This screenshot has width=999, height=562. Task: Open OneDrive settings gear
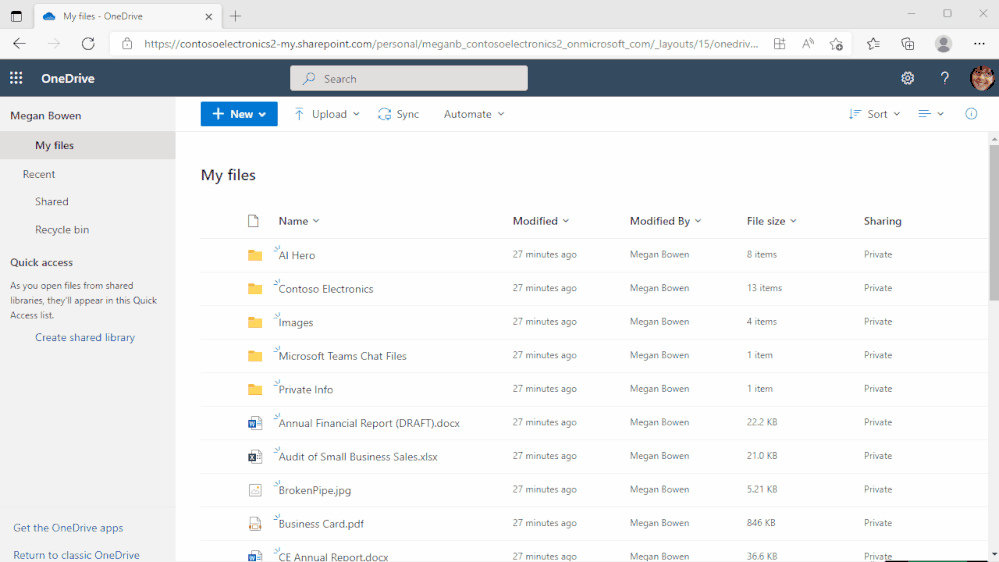coord(907,78)
